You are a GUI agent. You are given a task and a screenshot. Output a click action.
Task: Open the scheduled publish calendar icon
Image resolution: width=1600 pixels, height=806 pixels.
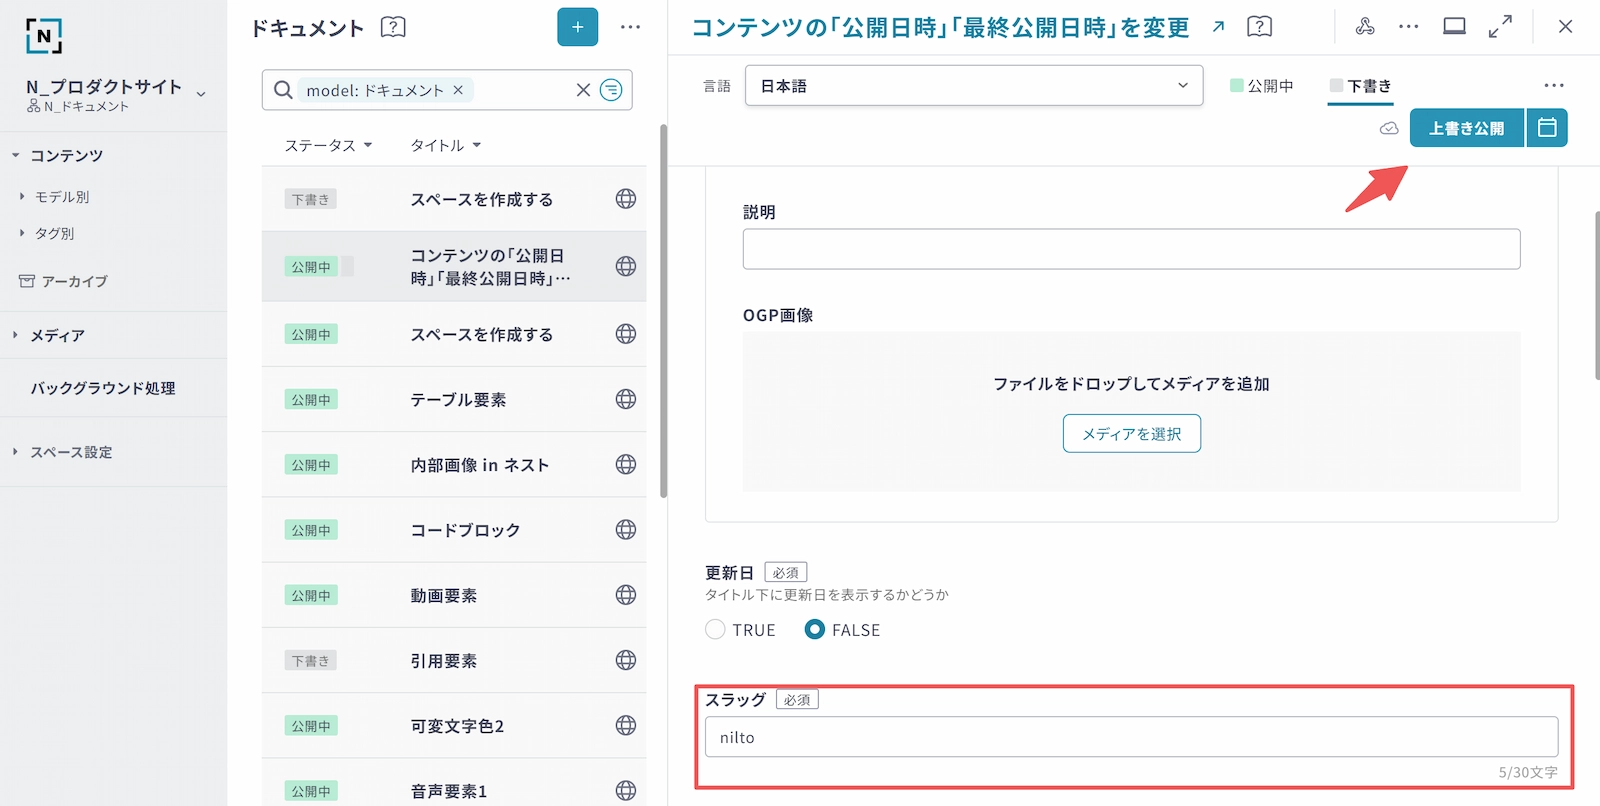coord(1547,128)
